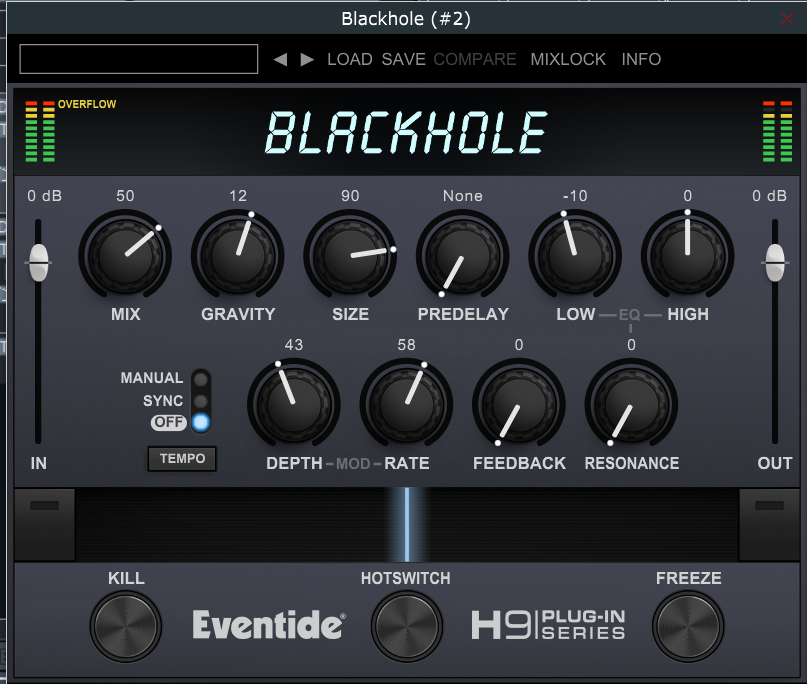Screen dimensions: 807x684
Task: Click the MIX knob
Action: pyautogui.click(x=125, y=255)
